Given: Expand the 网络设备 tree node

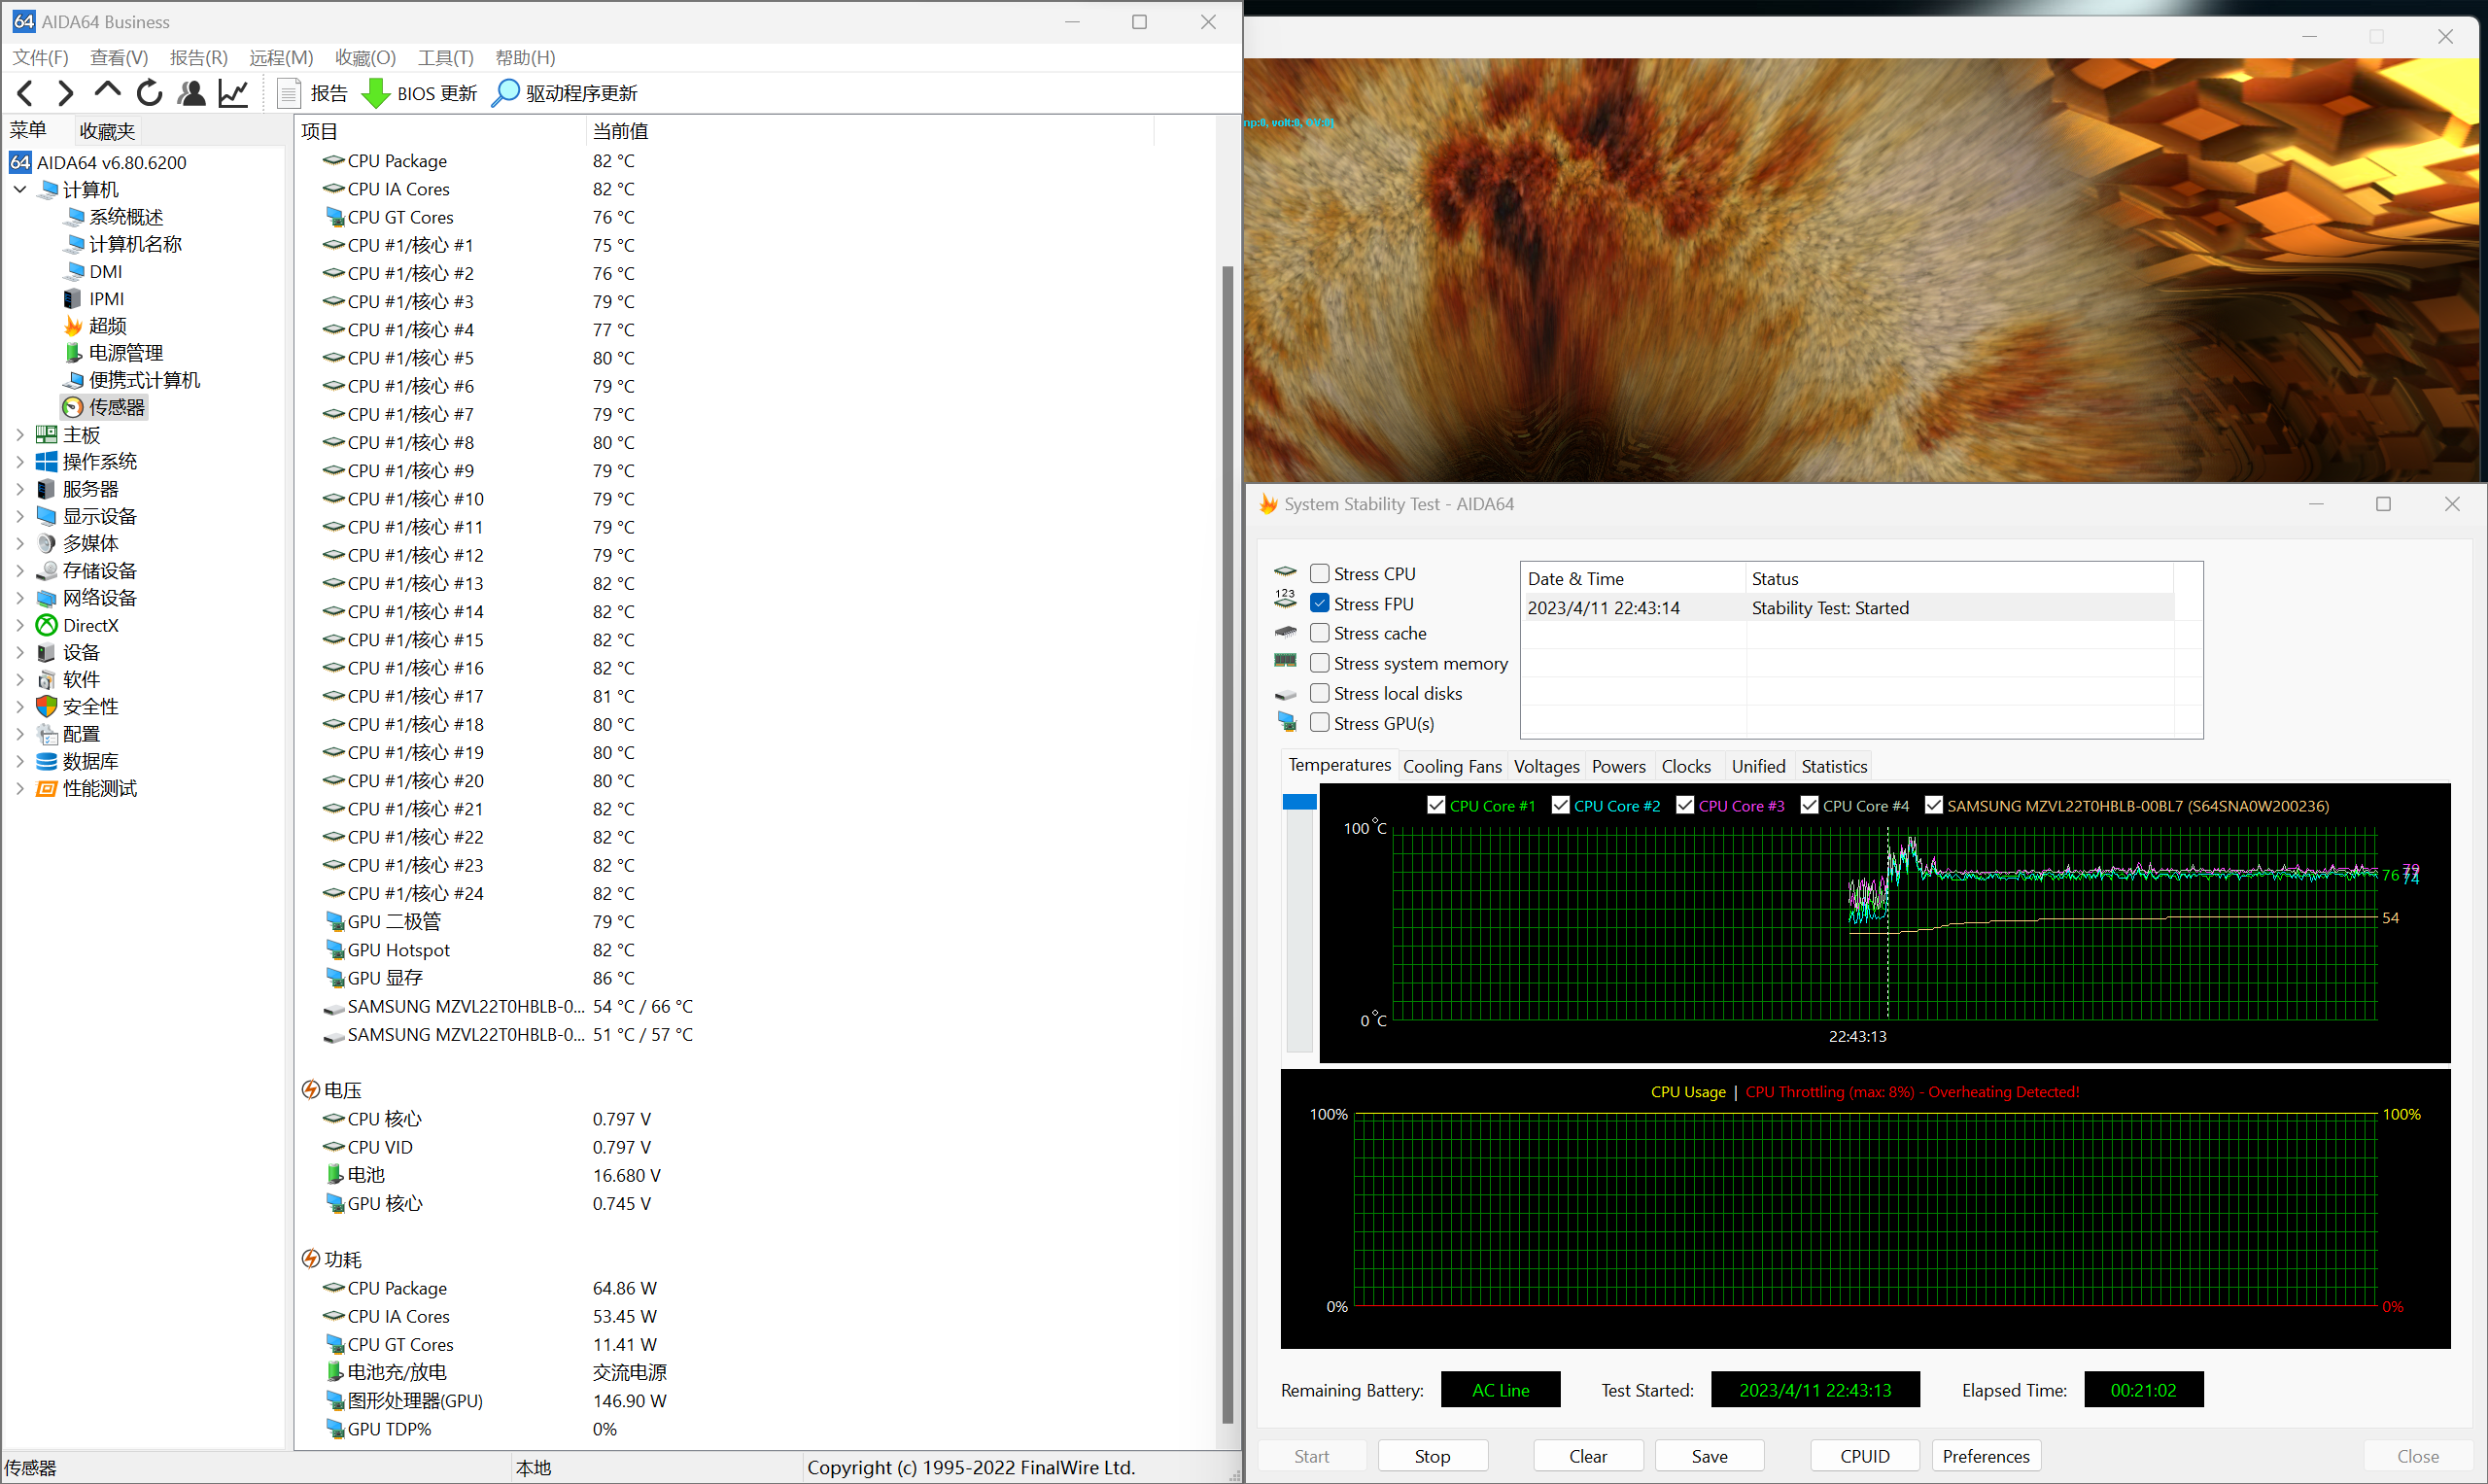Looking at the screenshot, I should click(x=20, y=598).
